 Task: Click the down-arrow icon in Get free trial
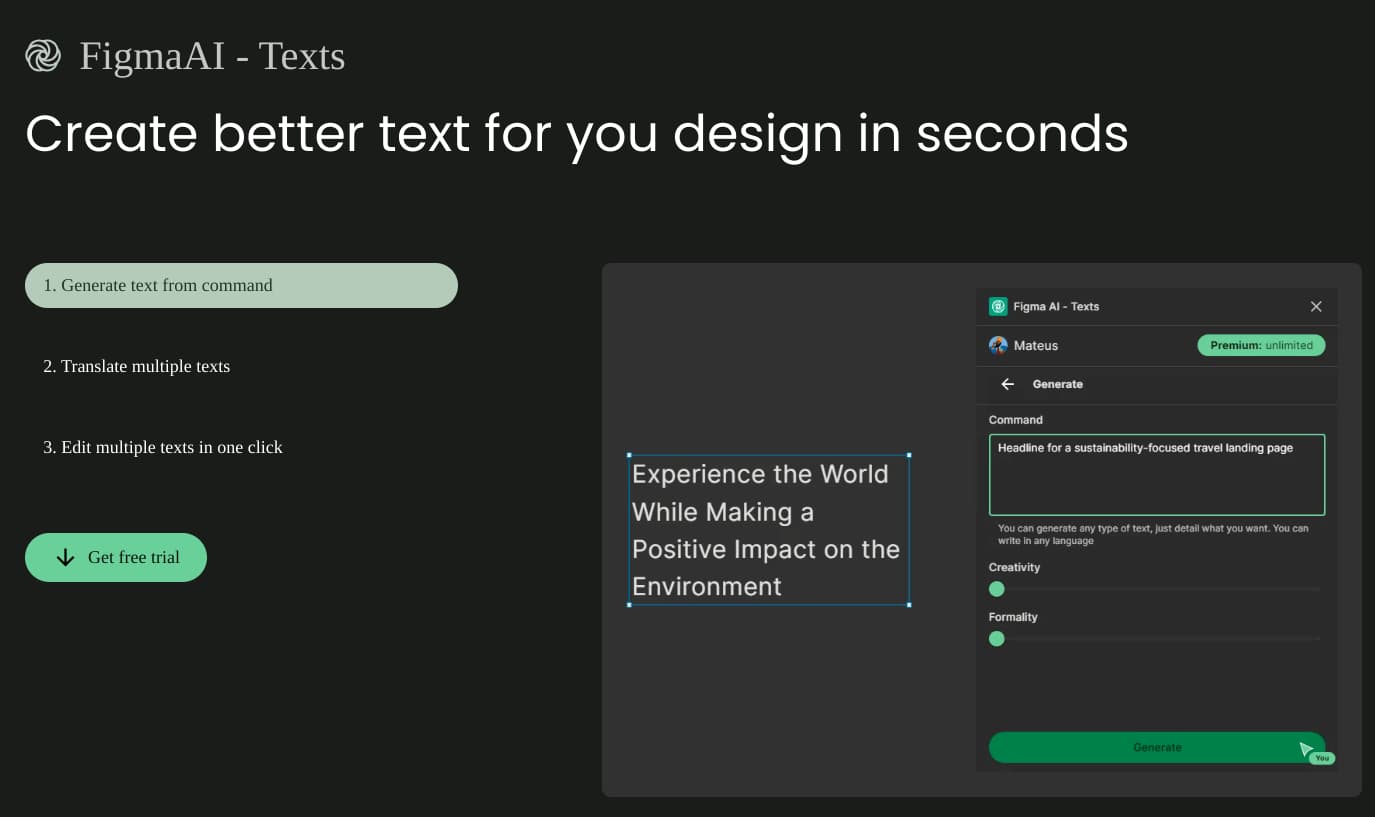click(65, 557)
